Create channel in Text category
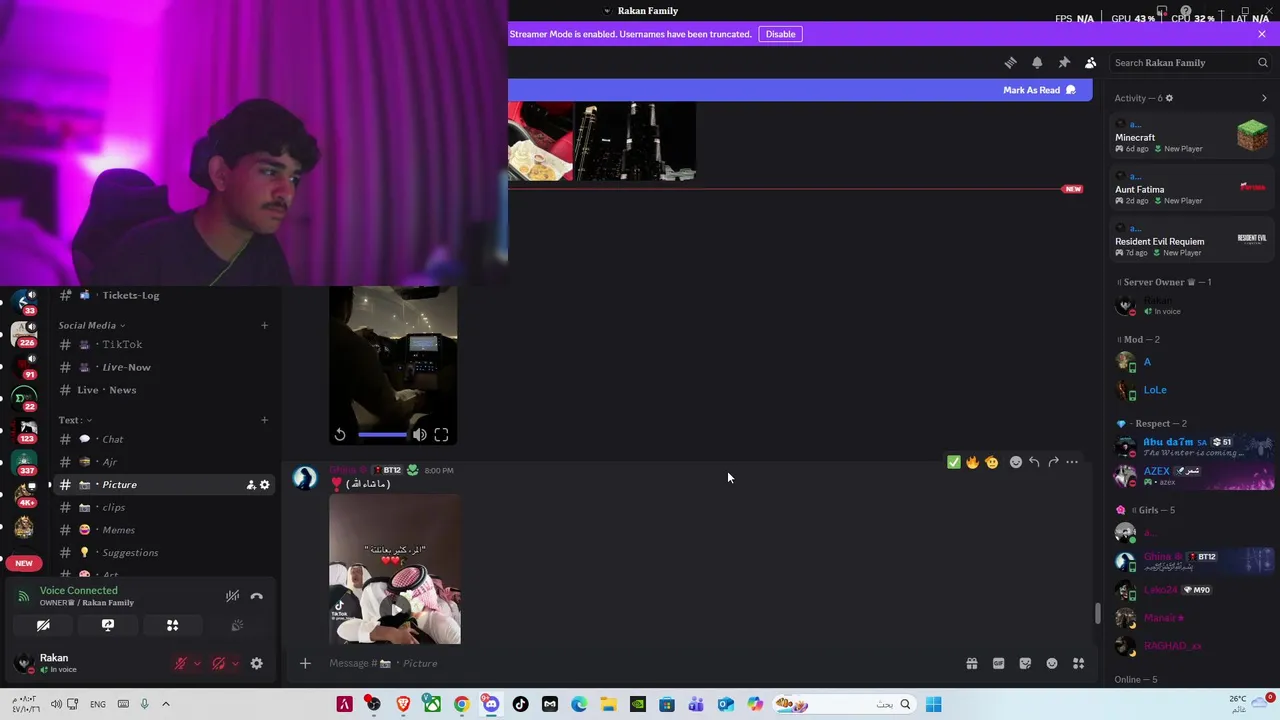 point(264,420)
